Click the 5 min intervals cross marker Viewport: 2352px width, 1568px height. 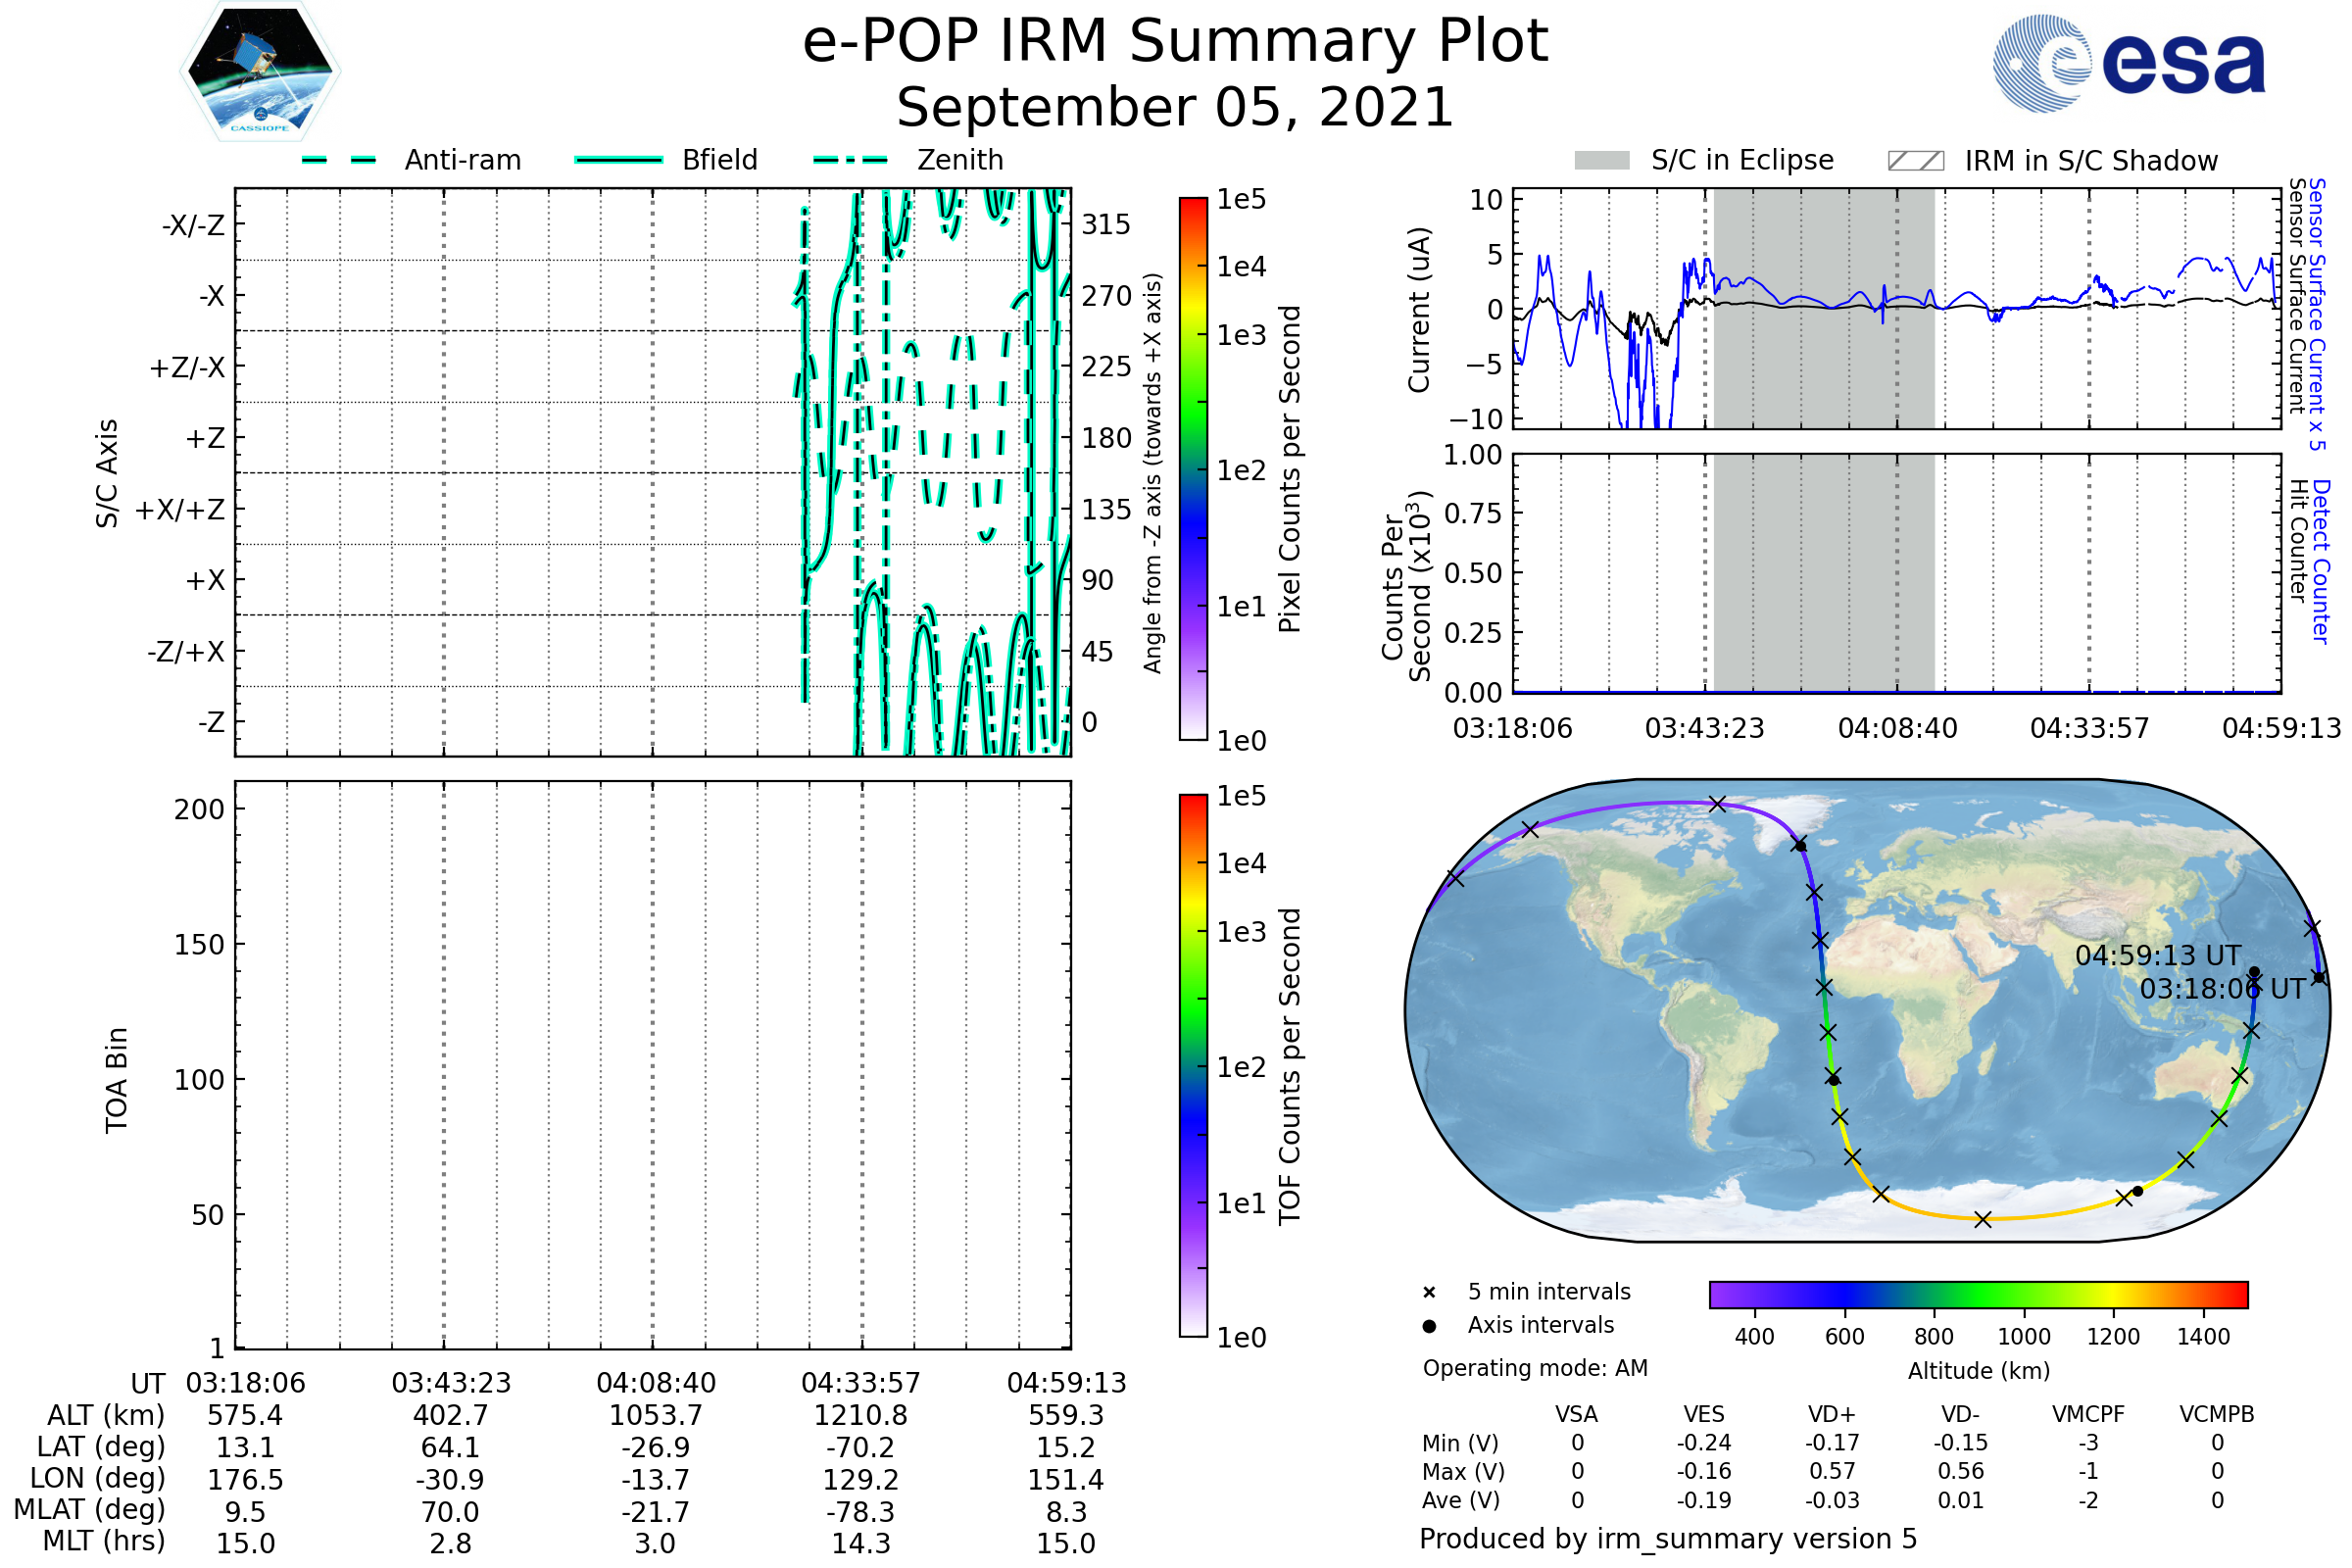1429,1293
